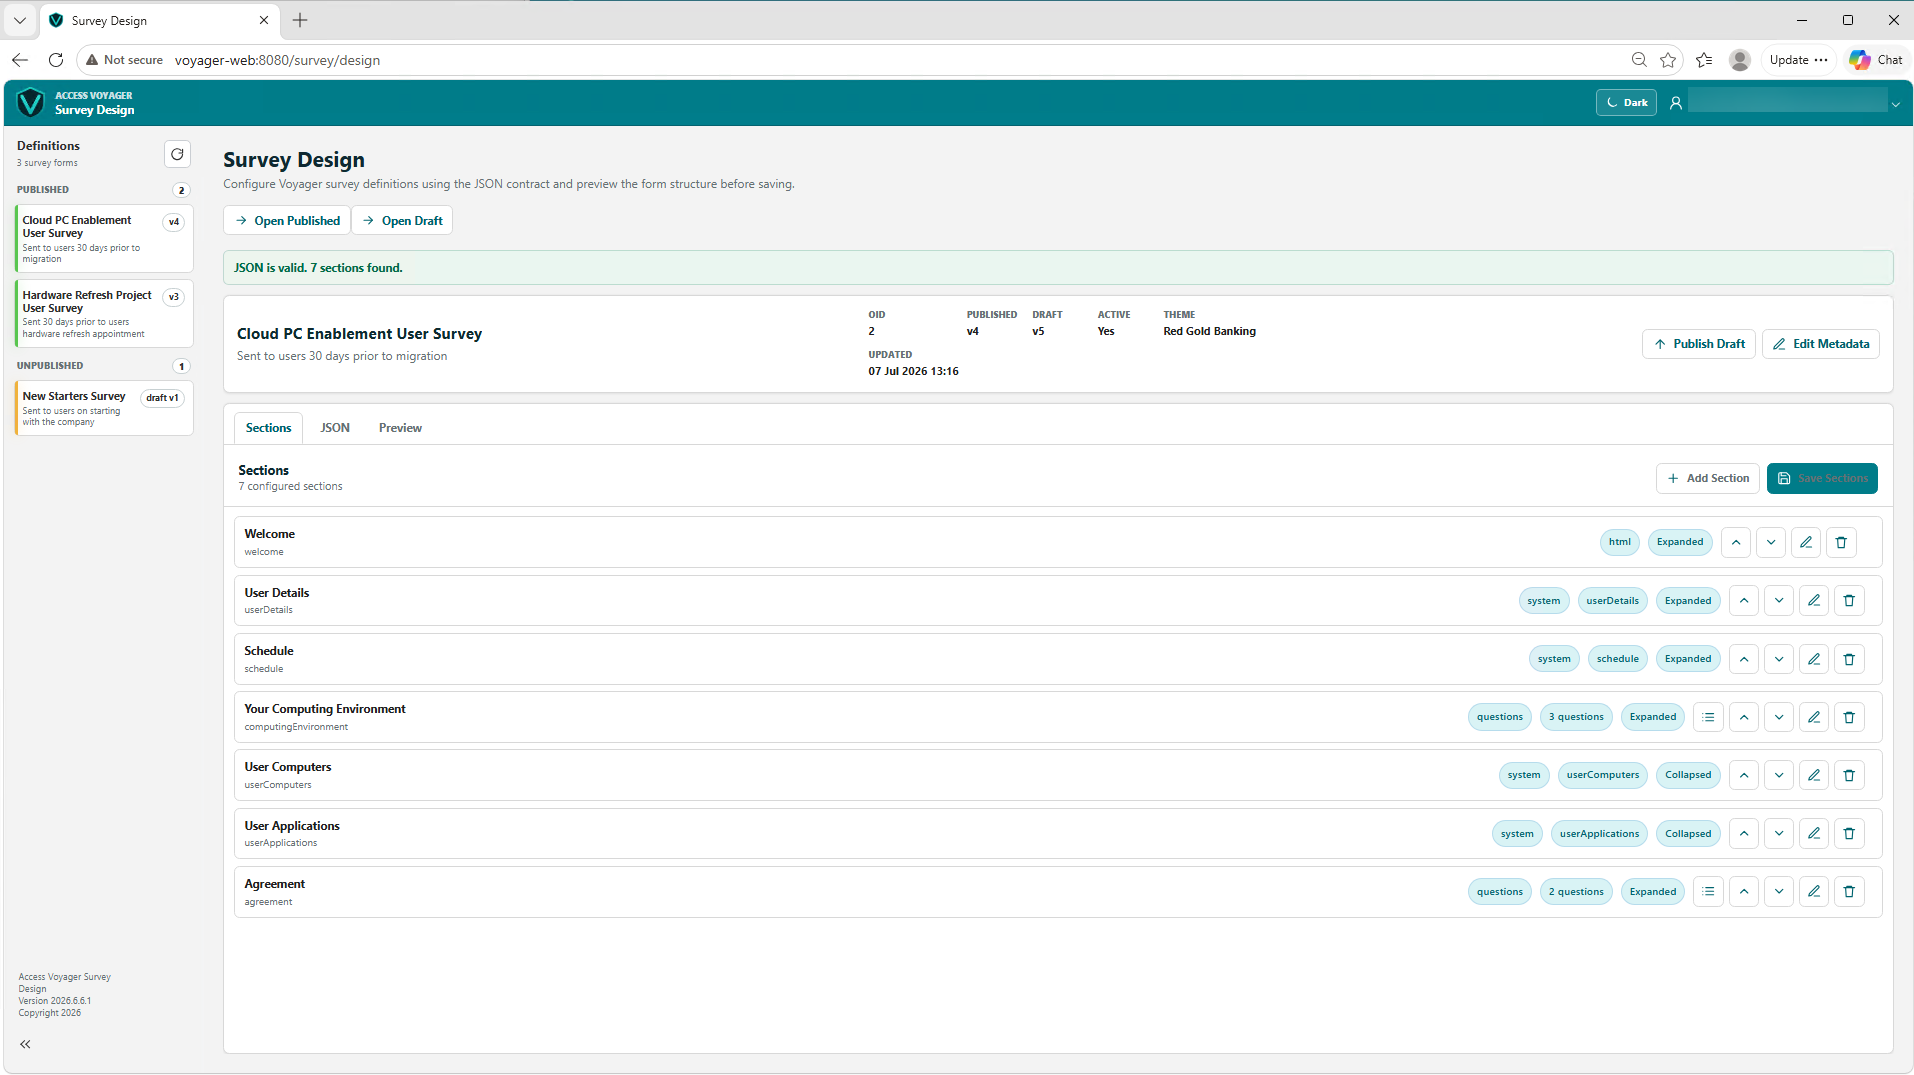Delete Your Computing Environment section

(x=1849, y=717)
